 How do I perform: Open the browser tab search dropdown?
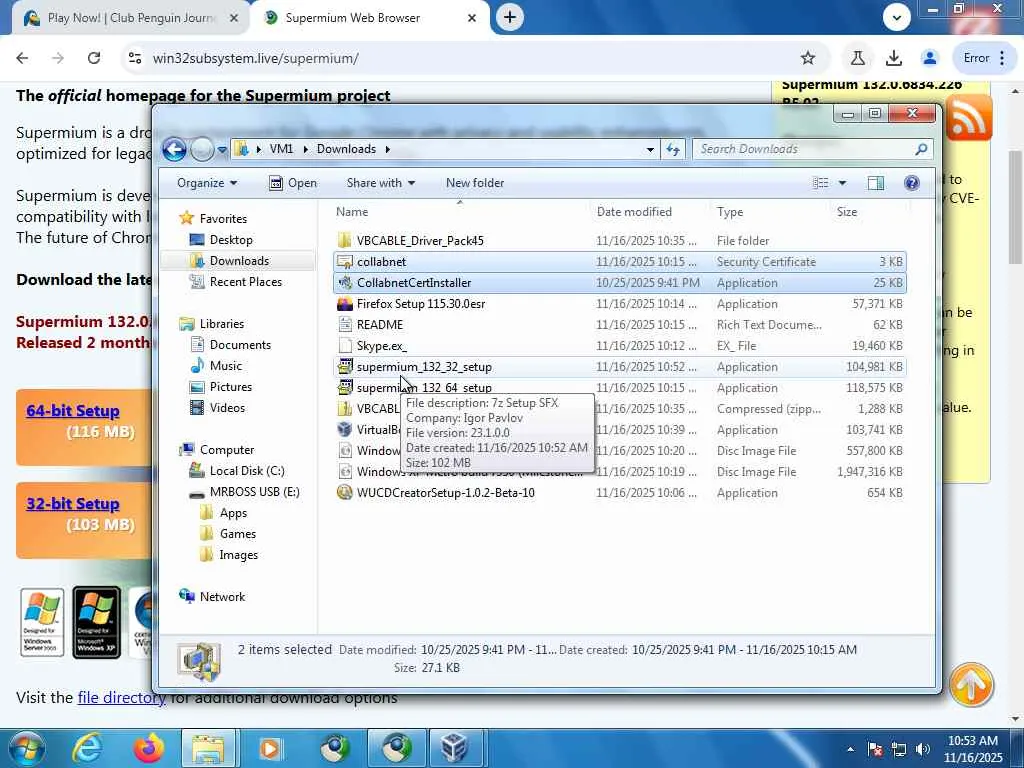897,18
